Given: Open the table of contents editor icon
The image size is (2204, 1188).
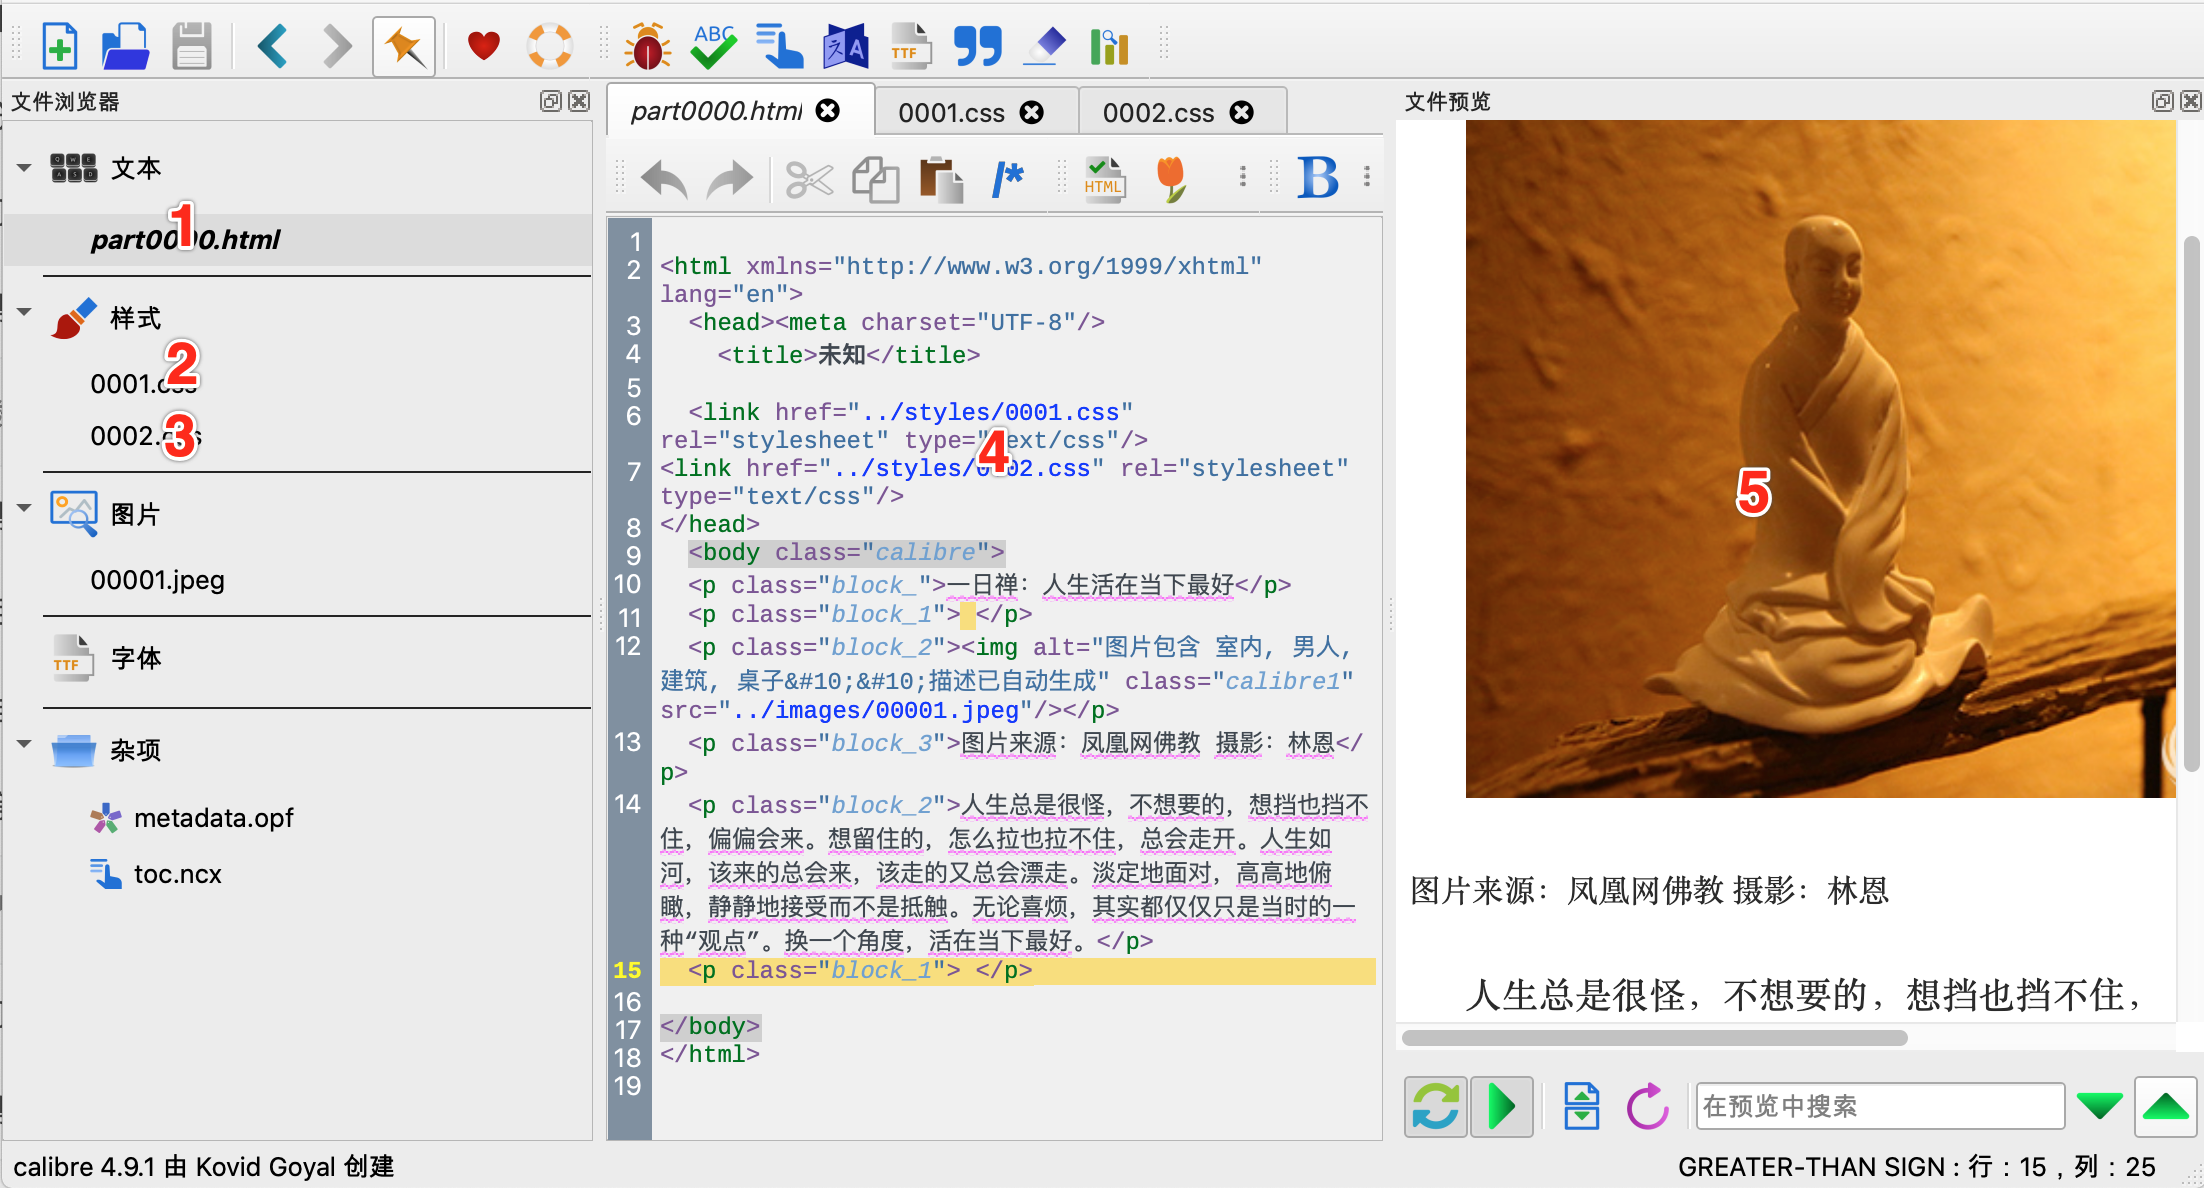Looking at the screenshot, I should pyautogui.click(x=779, y=46).
